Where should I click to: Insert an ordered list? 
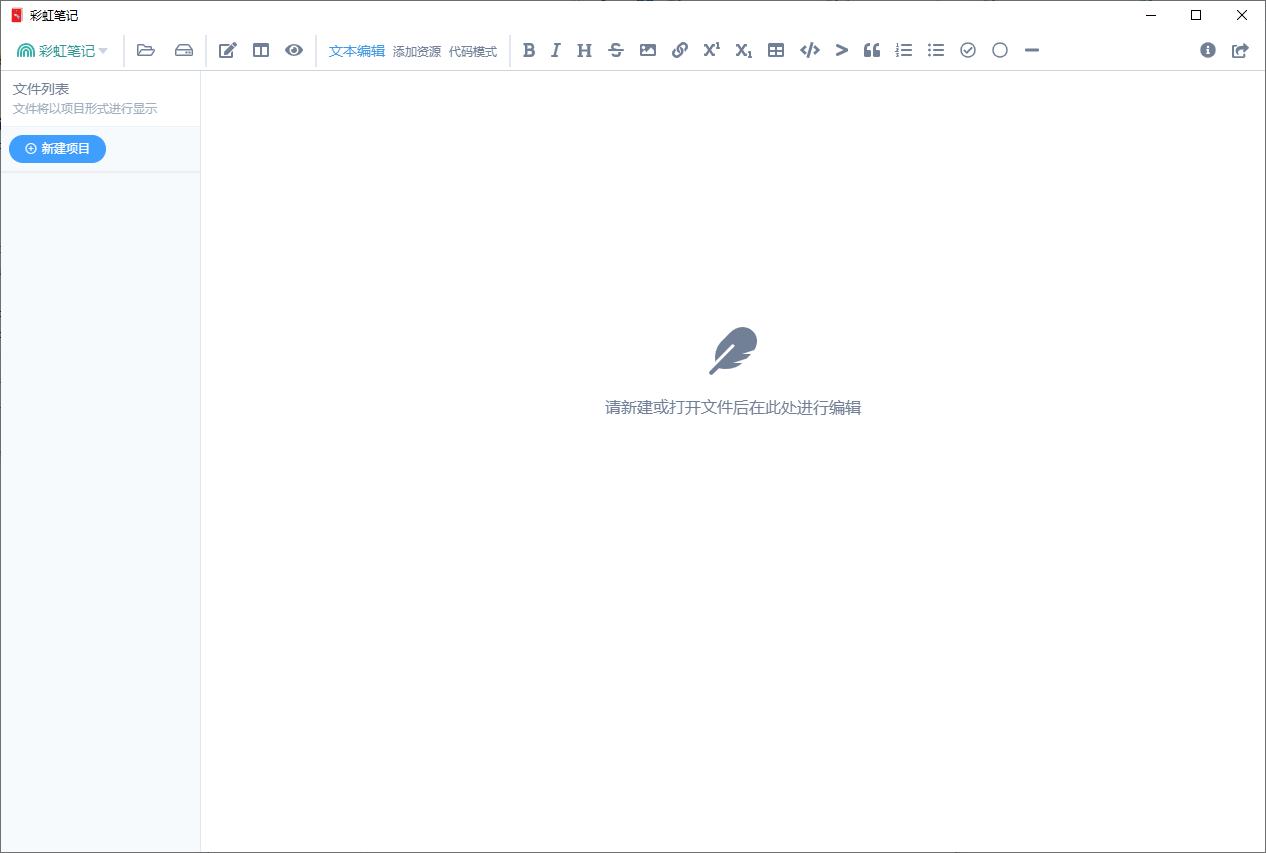903,50
